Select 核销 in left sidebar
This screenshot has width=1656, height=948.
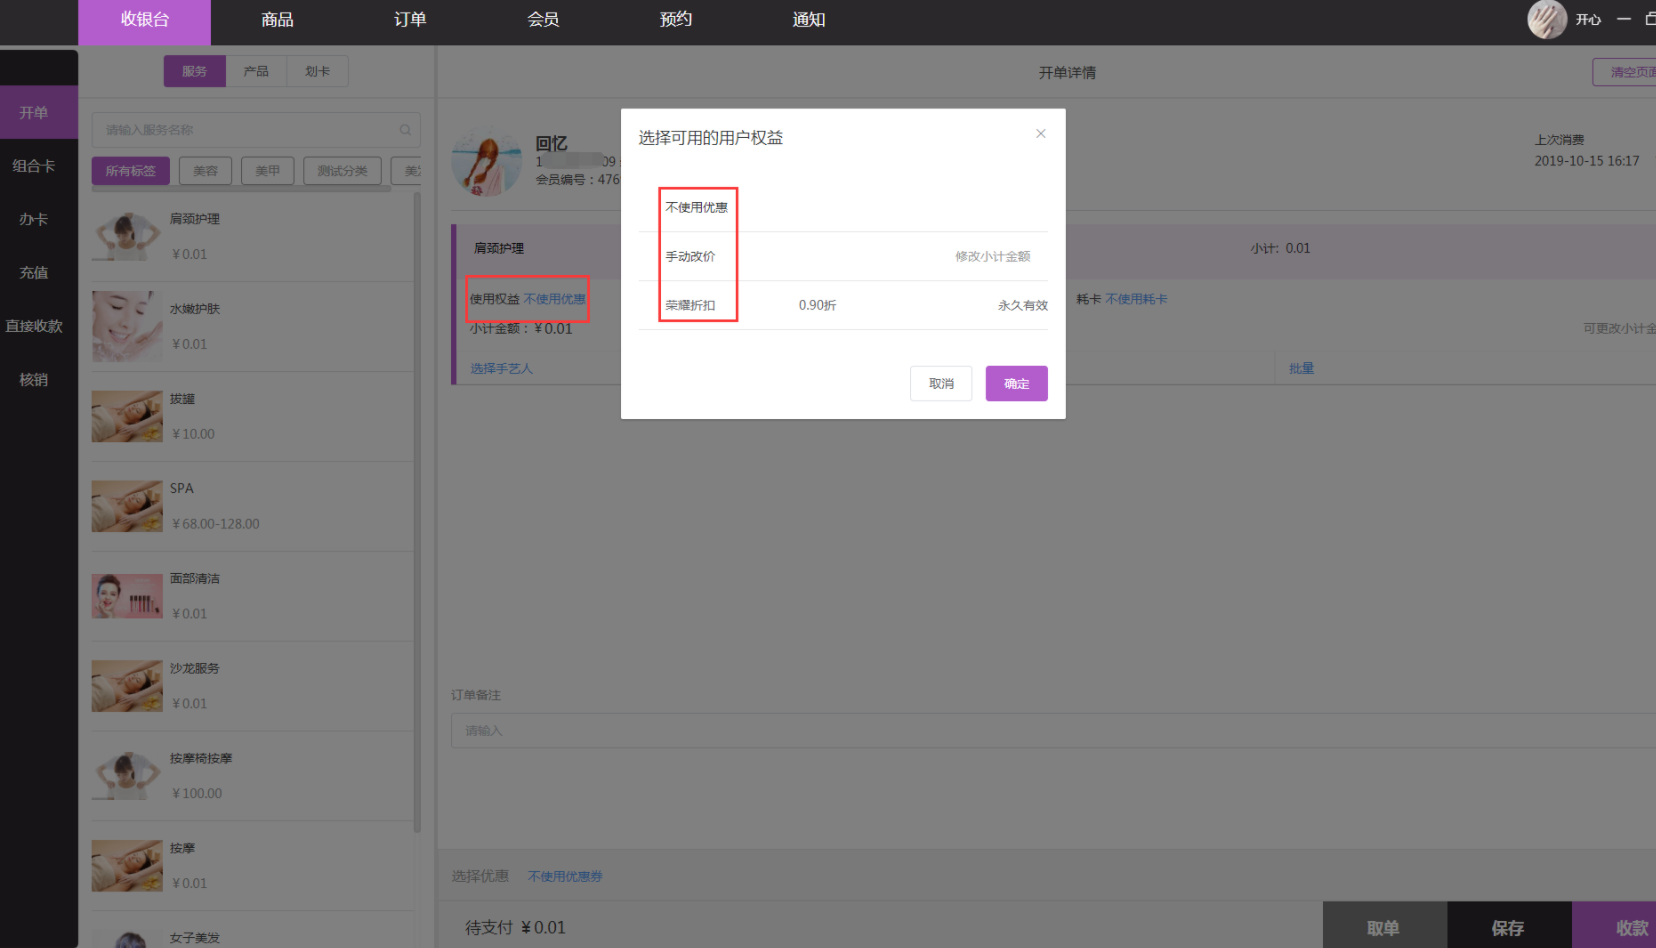pyautogui.click(x=34, y=380)
